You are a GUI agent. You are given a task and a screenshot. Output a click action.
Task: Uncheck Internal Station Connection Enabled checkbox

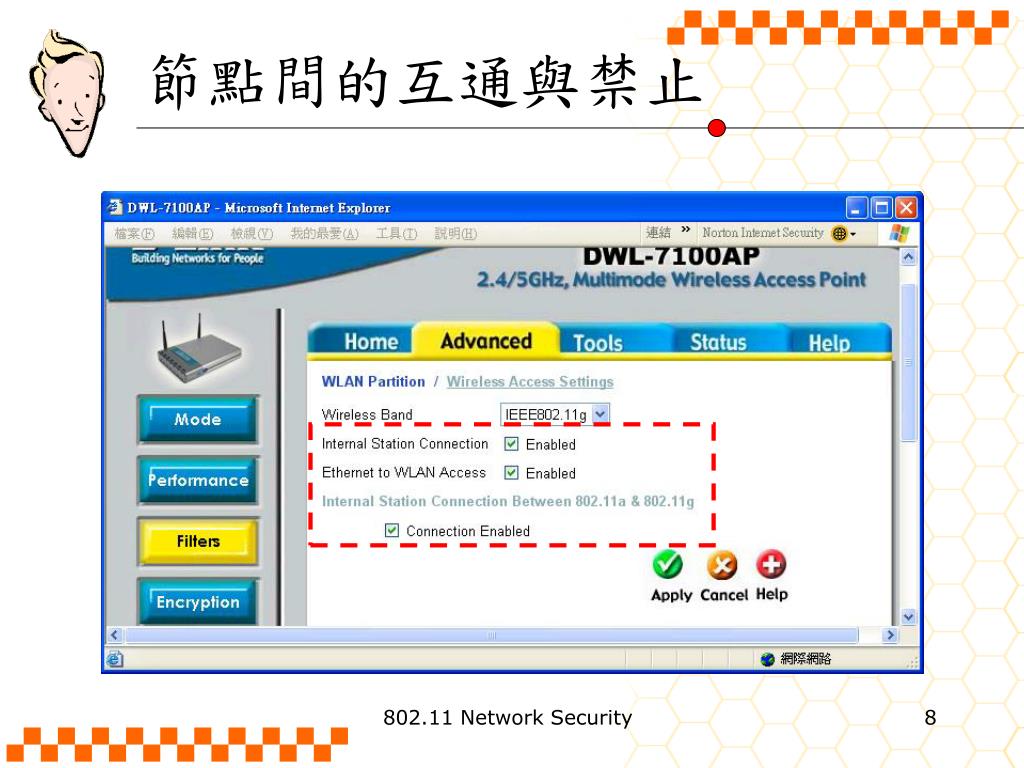click(511, 444)
